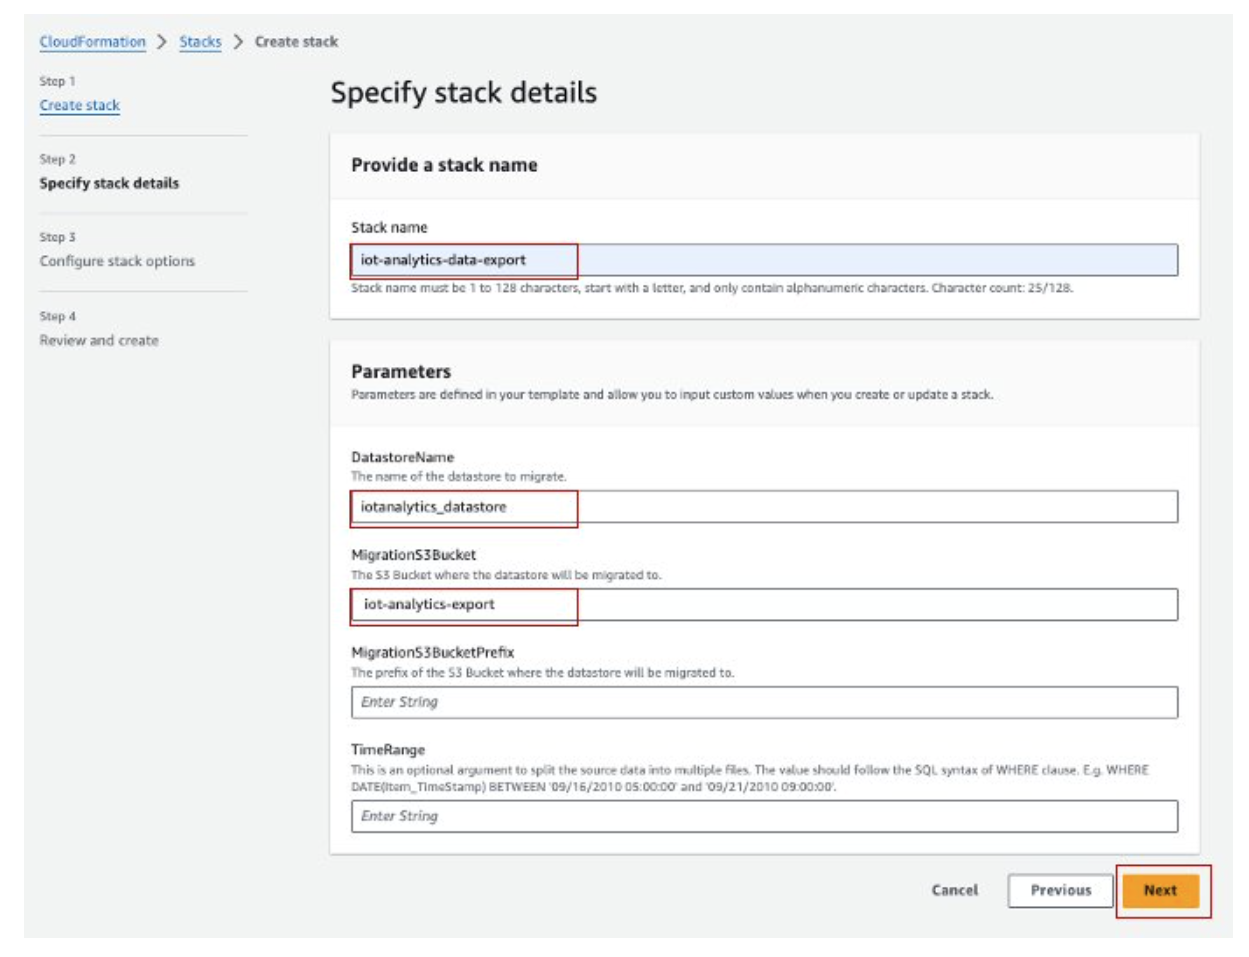1249x957 pixels.
Task: Click the Parameters section heading
Action: click(400, 371)
